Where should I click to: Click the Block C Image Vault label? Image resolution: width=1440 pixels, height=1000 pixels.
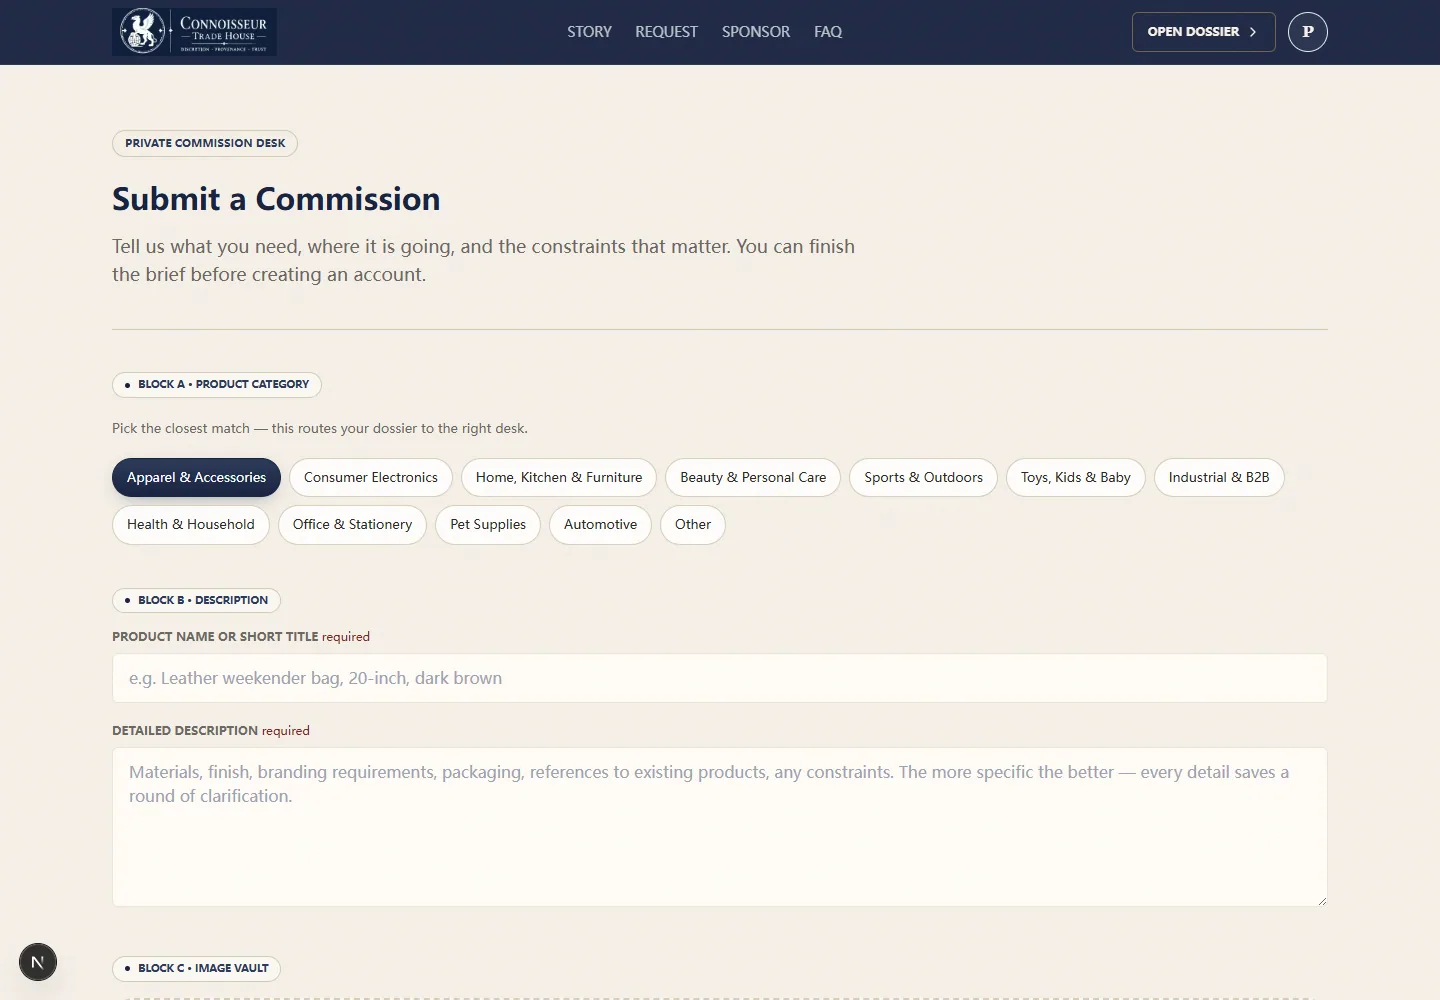tap(196, 968)
